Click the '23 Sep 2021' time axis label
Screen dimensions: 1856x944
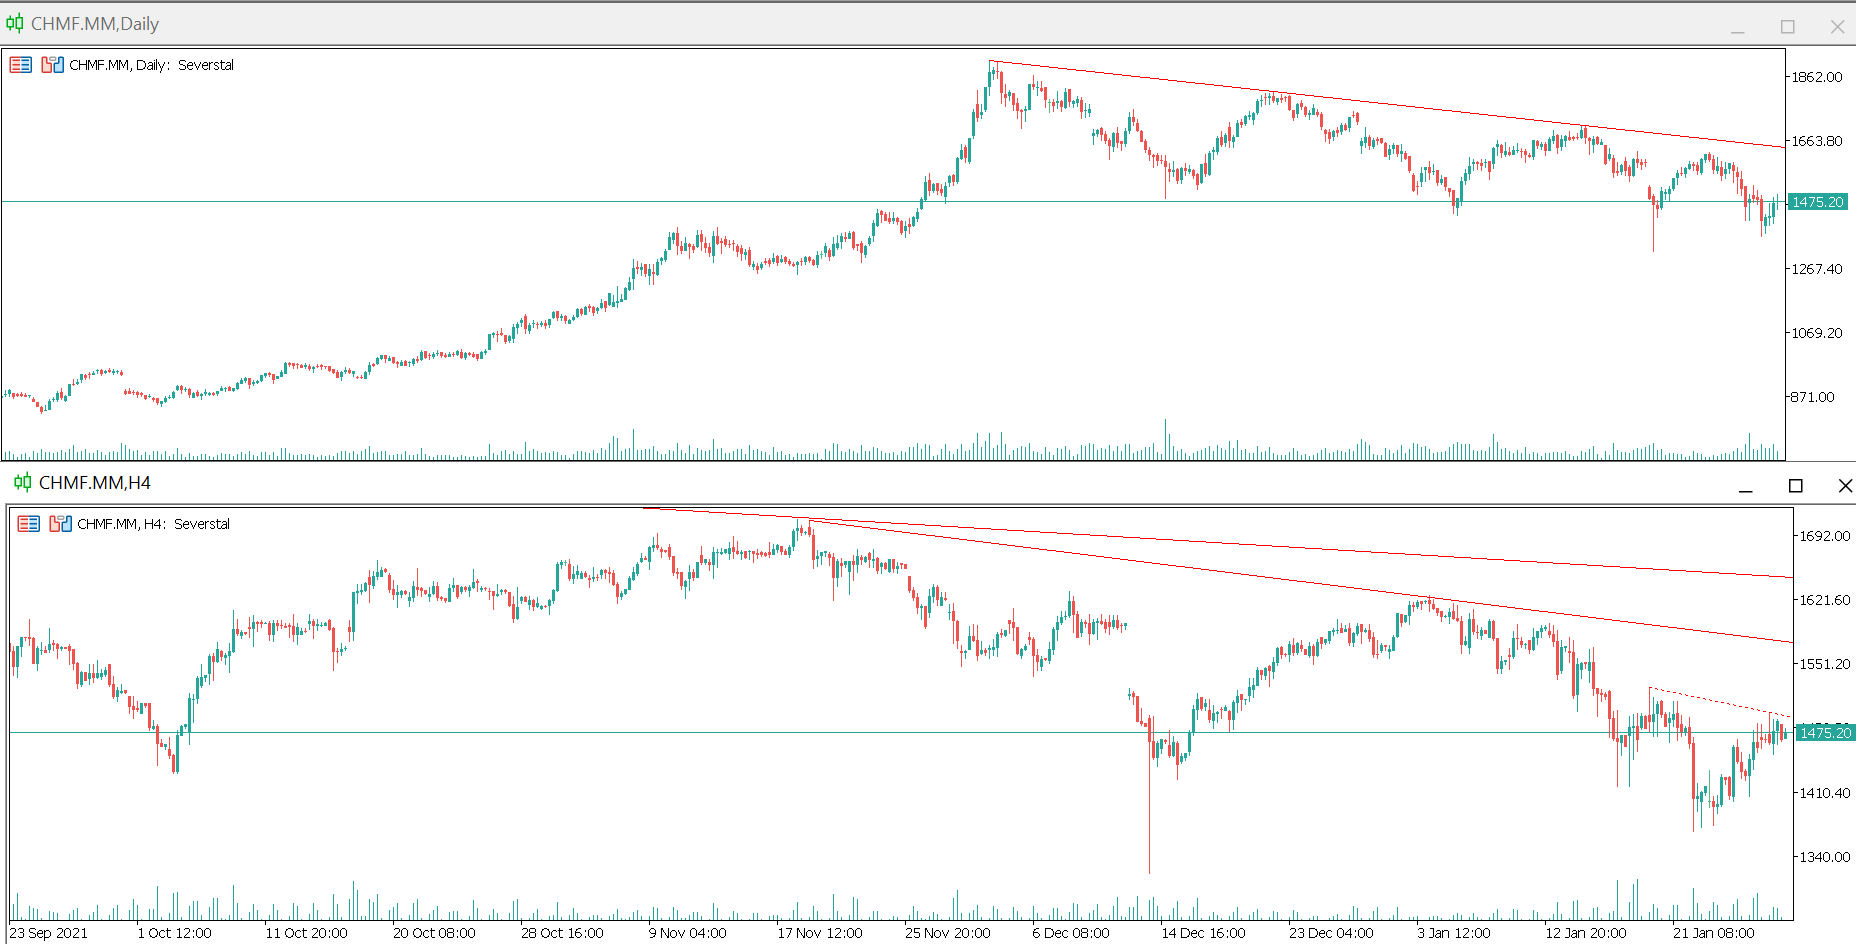49,933
